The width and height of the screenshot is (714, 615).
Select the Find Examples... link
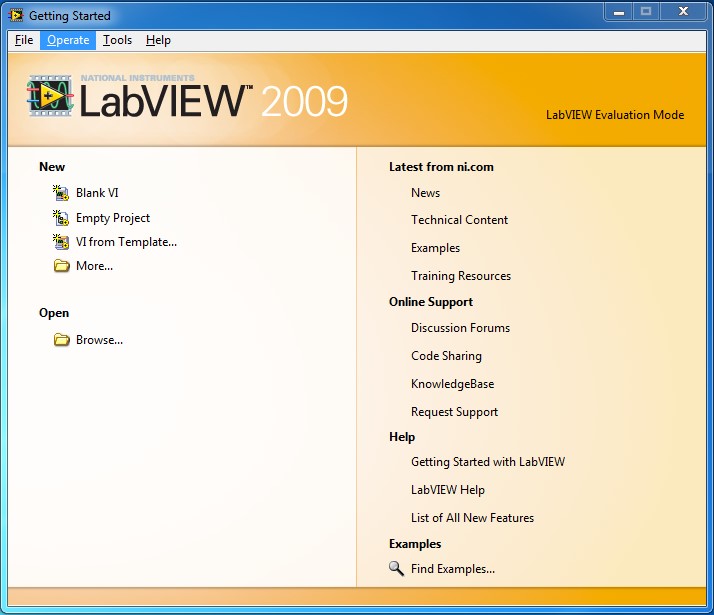tap(453, 569)
